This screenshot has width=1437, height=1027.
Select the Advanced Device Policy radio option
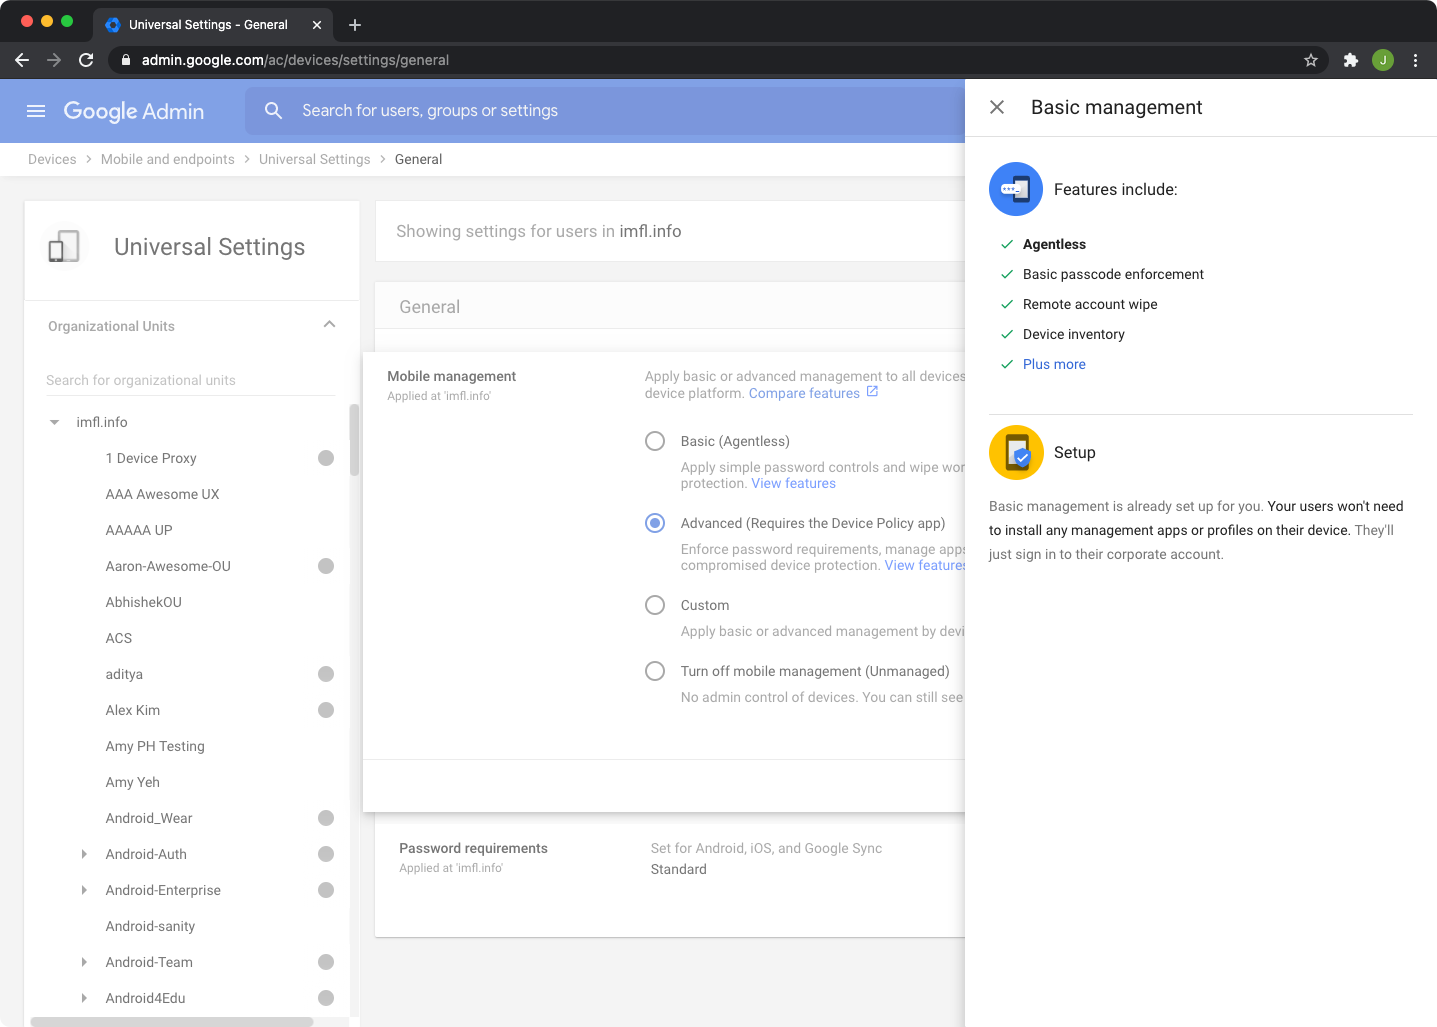[655, 523]
